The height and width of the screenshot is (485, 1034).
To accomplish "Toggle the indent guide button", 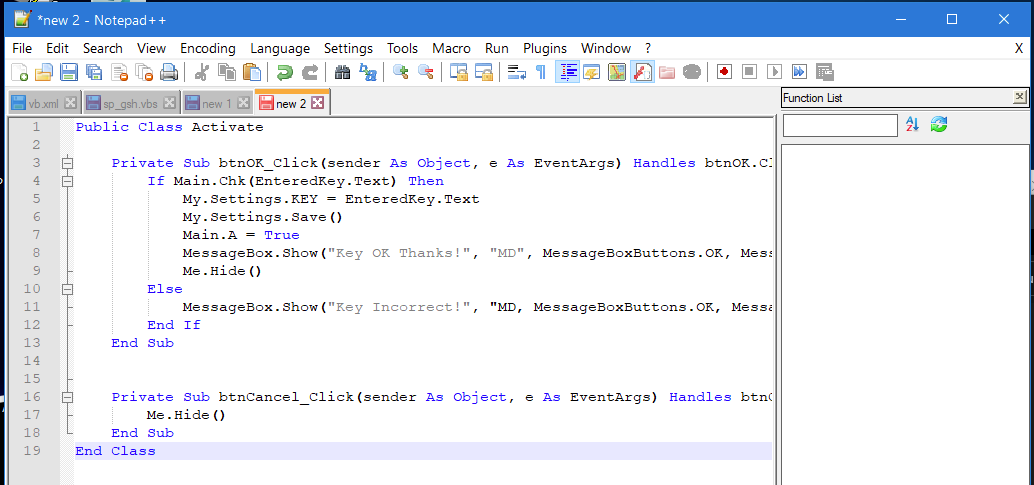I will (x=567, y=72).
